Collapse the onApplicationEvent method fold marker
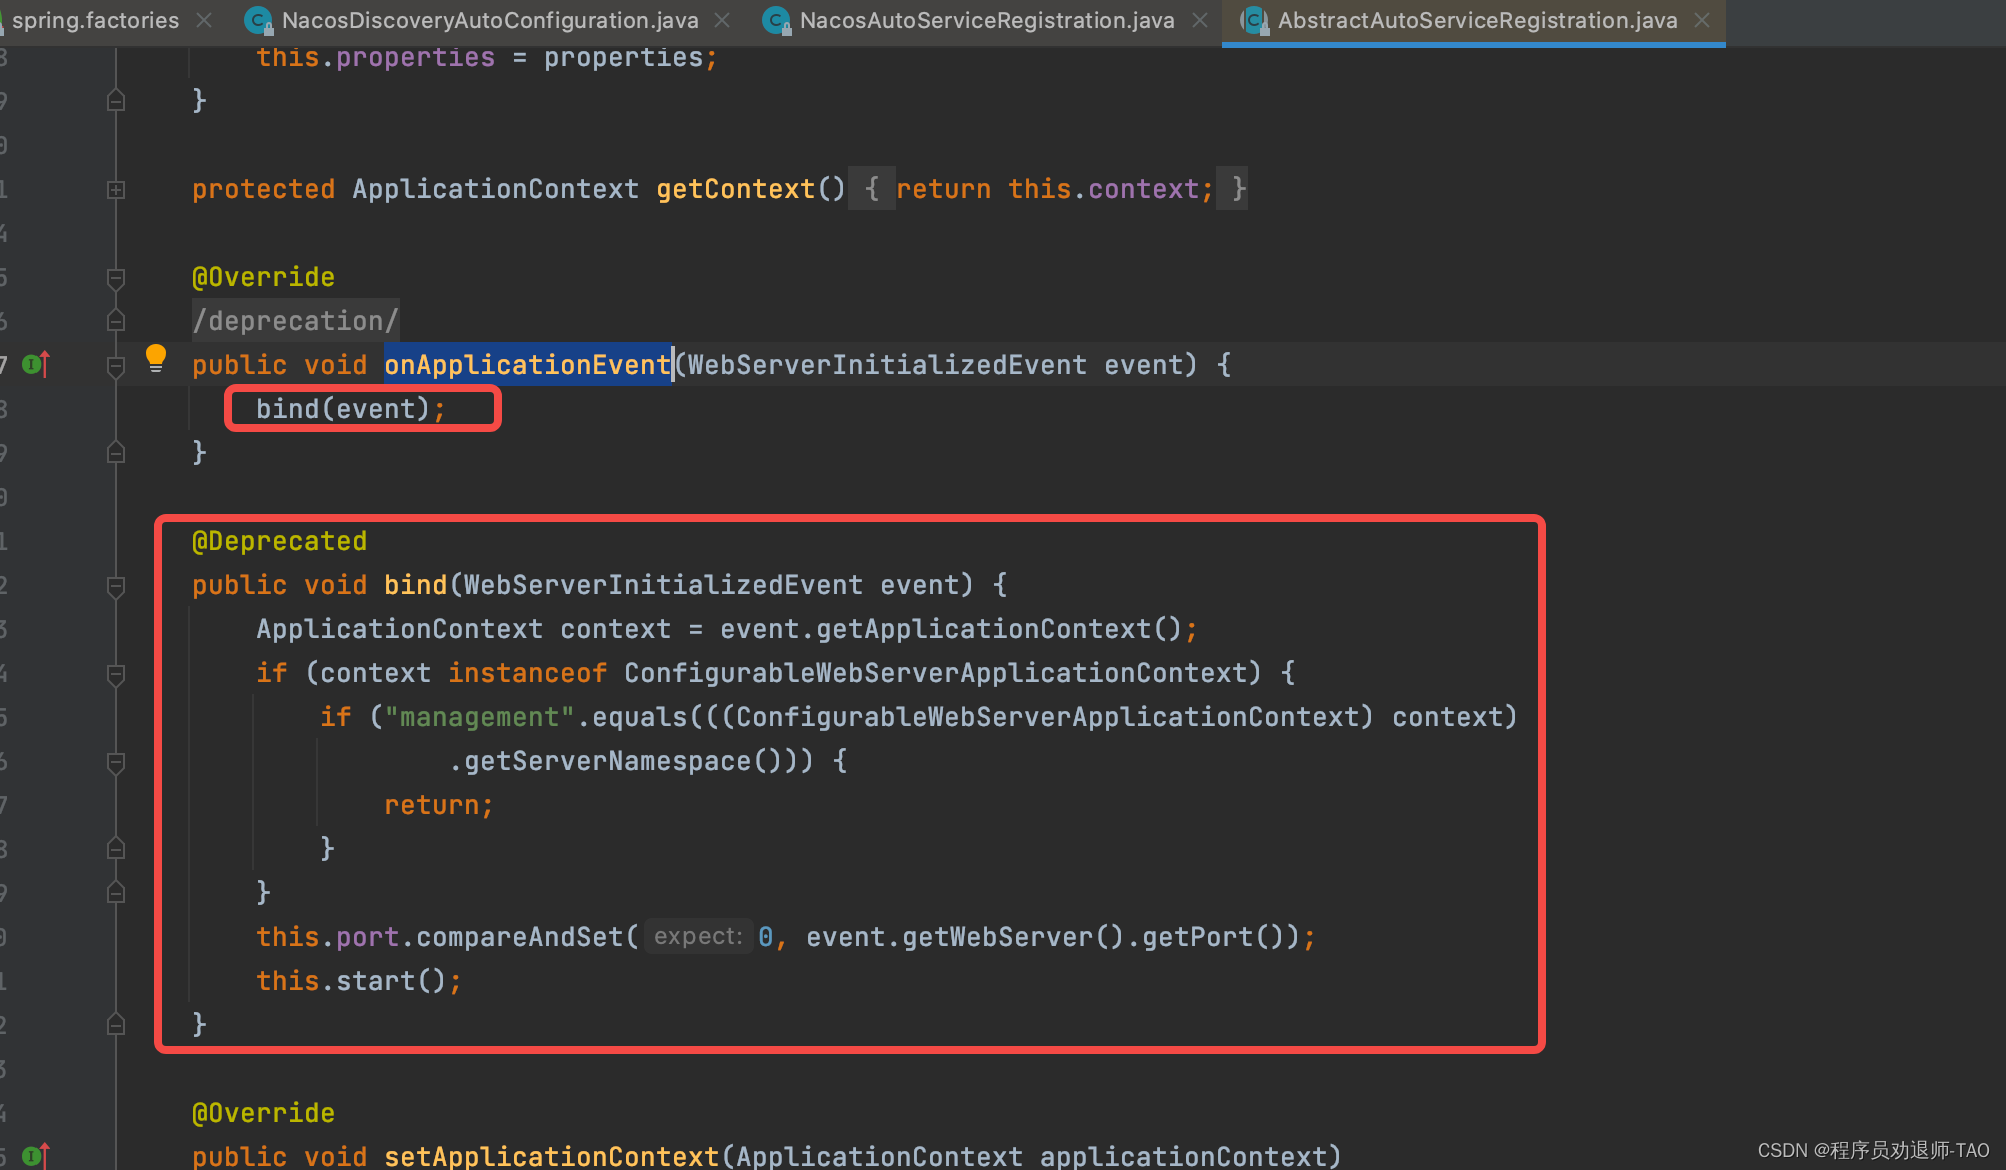The height and width of the screenshot is (1170, 2006). click(x=116, y=366)
